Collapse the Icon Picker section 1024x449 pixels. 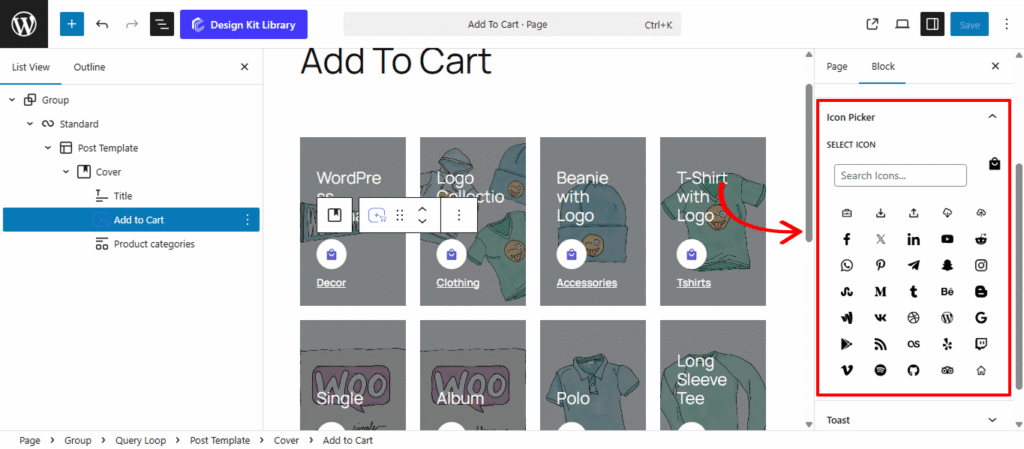[x=992, y=117]
